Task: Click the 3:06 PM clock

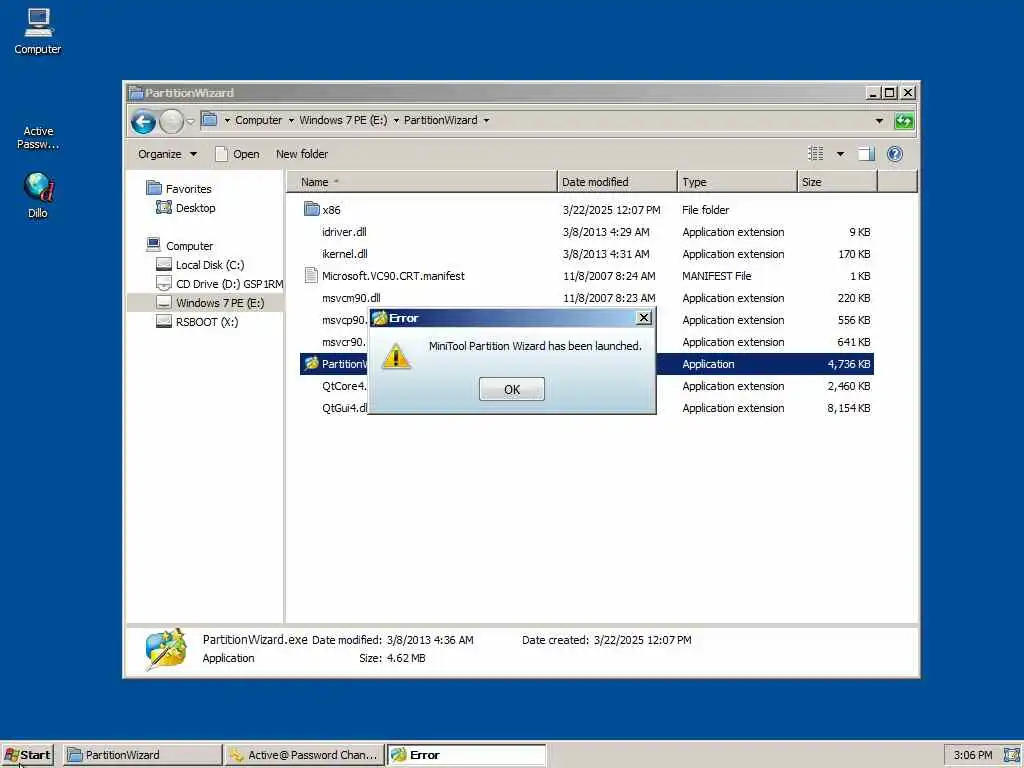Action: (x=972, y=755)
